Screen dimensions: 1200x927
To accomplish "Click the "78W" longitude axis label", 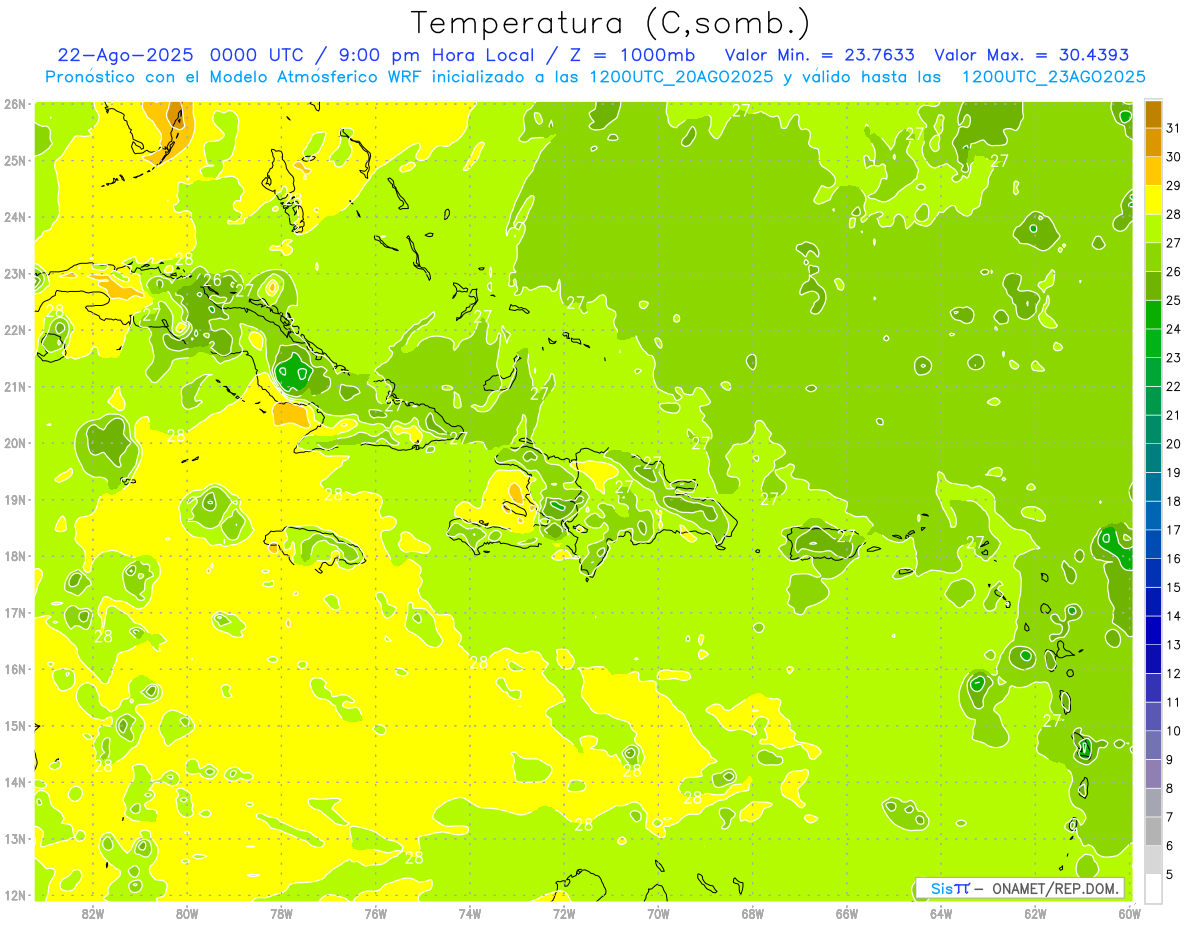I will tap(281, 913).
